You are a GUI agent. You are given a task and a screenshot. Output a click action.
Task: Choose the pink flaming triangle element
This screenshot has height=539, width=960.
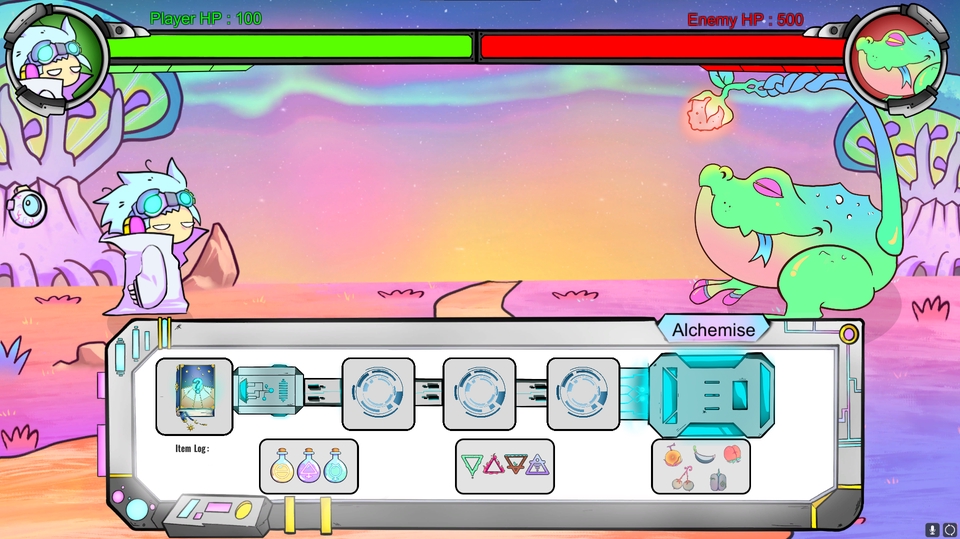[x=493, y=465]
